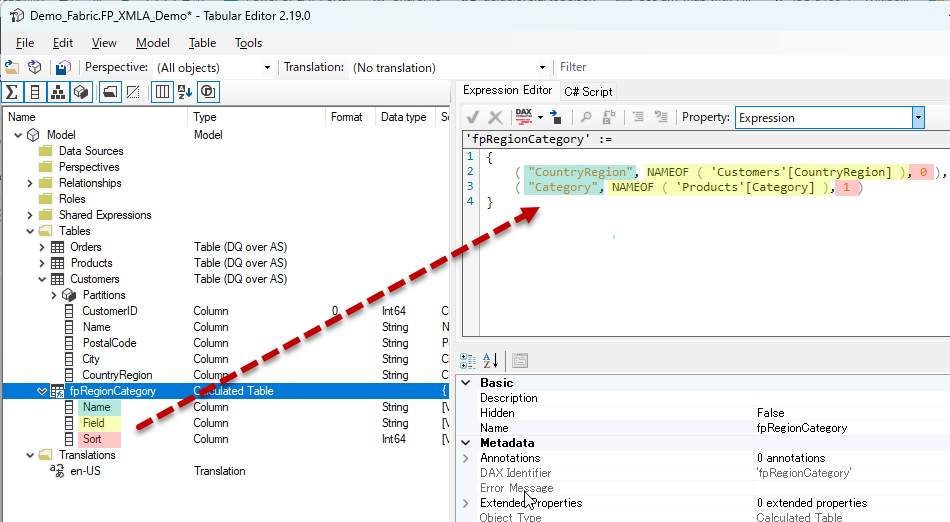
Task: Collapse the Model root node
Action: click(18, 135)
